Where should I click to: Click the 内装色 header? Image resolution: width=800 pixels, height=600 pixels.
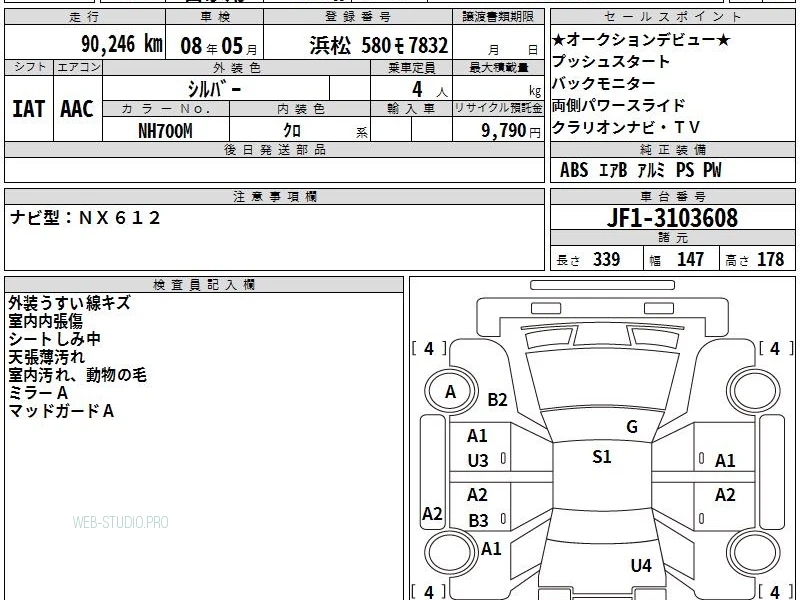pyautogui.click(x=301, y=109)
